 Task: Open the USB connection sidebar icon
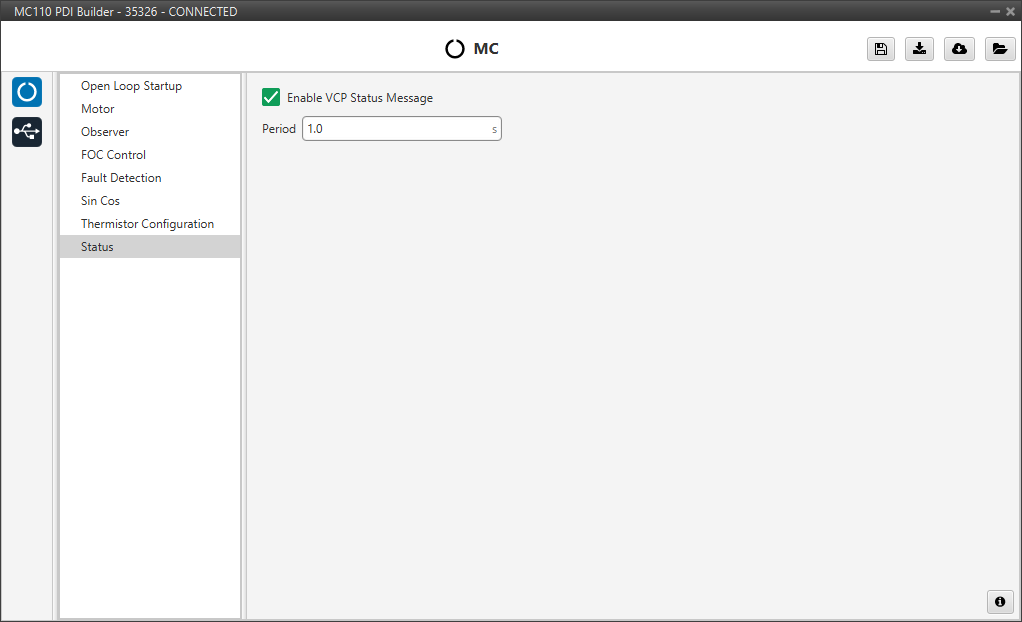point(27,132)
